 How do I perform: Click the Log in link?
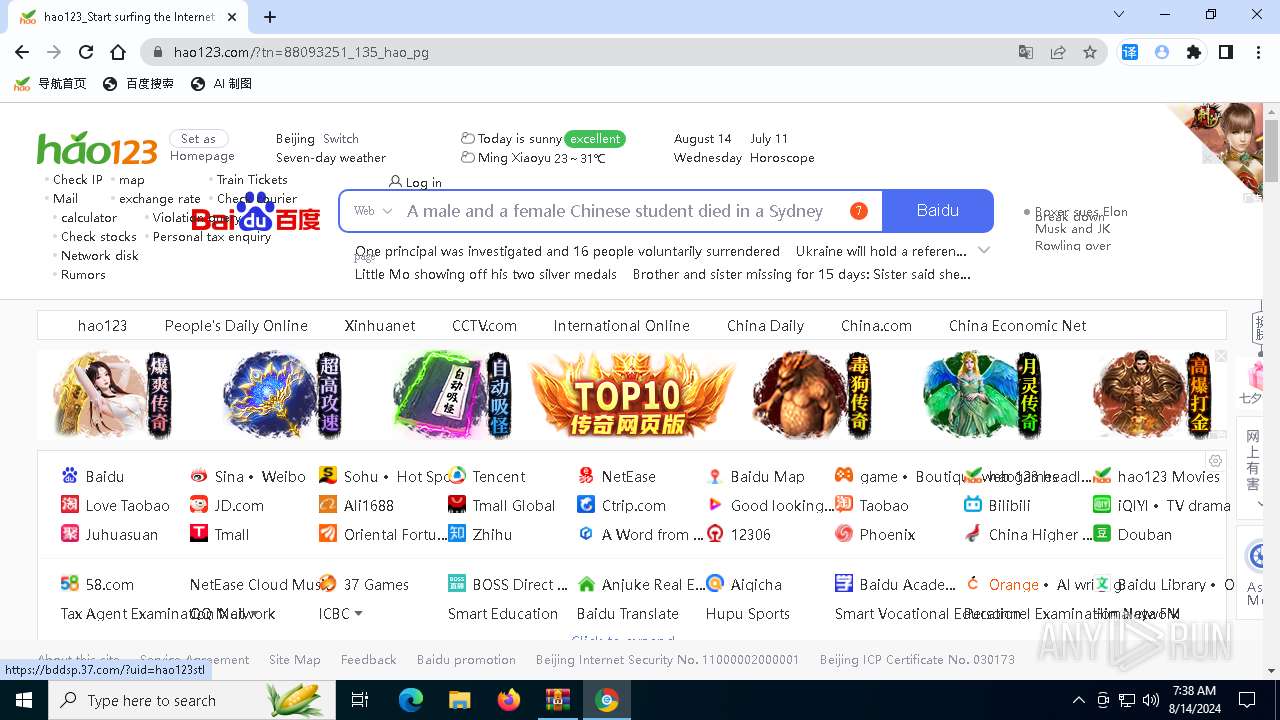(415, 182)
